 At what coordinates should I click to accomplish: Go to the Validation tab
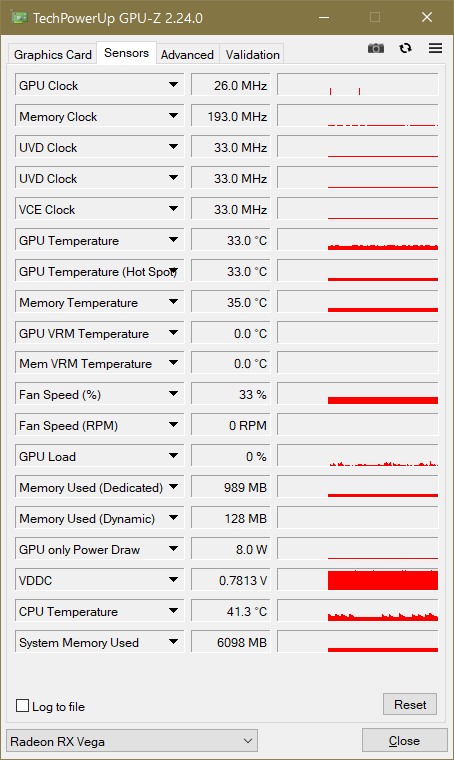(x=252, y=55)
